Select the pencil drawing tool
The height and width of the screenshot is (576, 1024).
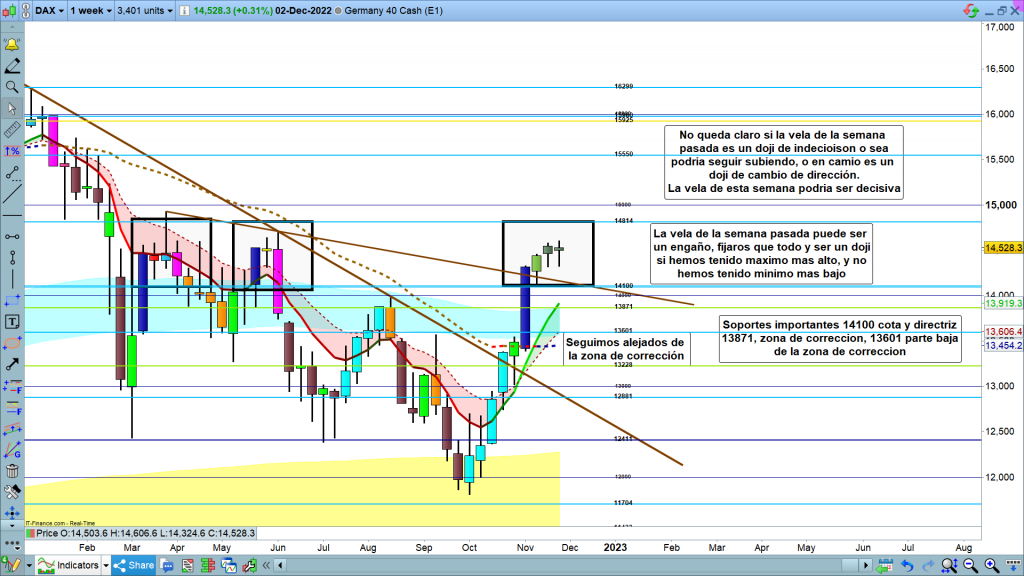(x=12, y=66)
